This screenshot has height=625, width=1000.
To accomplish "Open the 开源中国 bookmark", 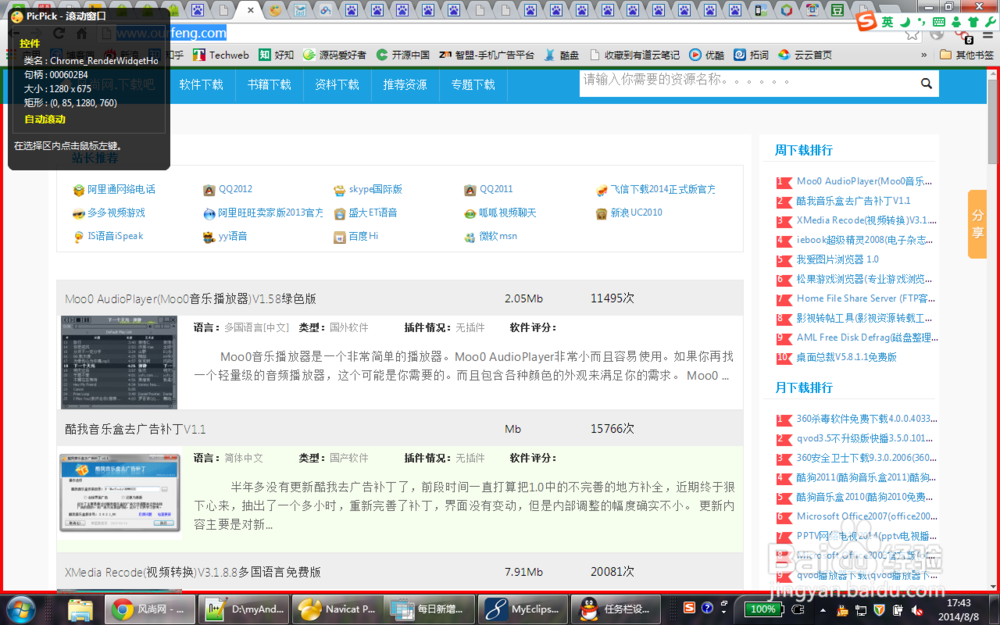I will click(x=402, y=55).
